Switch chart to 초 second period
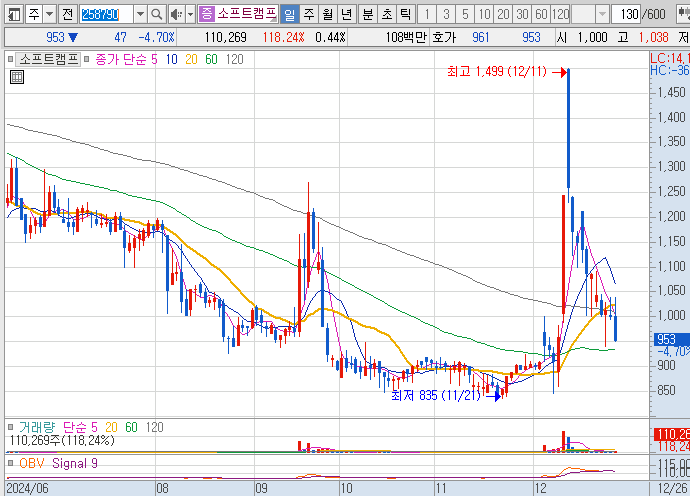 pos(387,15)
